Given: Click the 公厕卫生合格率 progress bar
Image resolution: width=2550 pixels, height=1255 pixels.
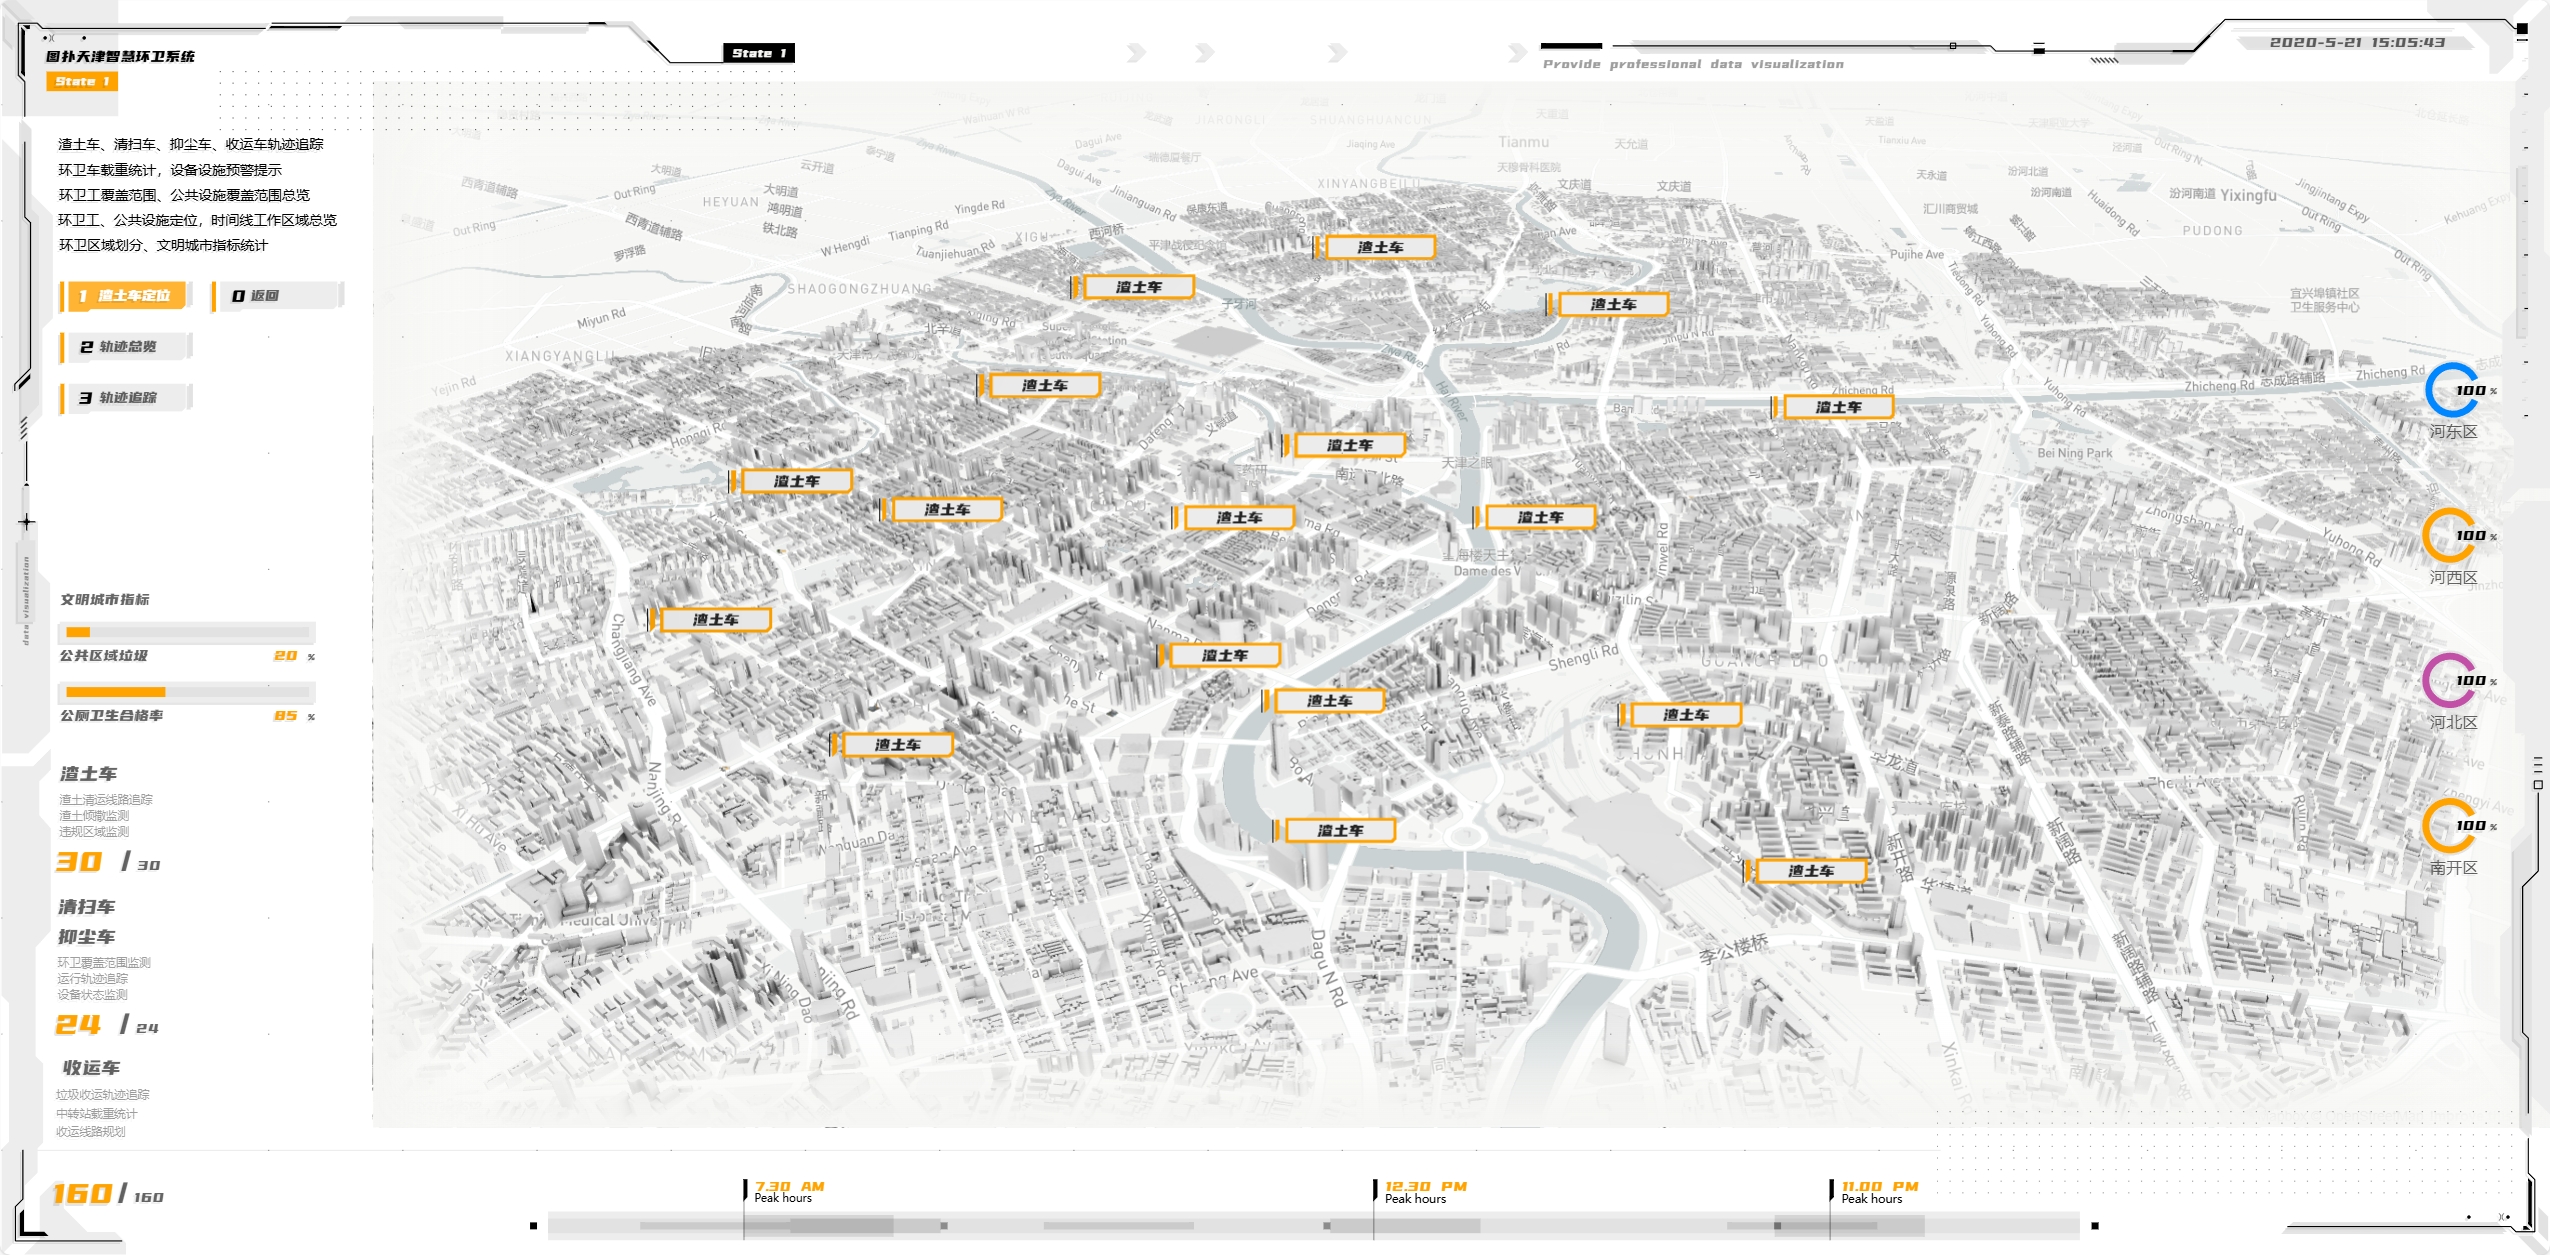Looking at the screenshot, I should [187, 692].
